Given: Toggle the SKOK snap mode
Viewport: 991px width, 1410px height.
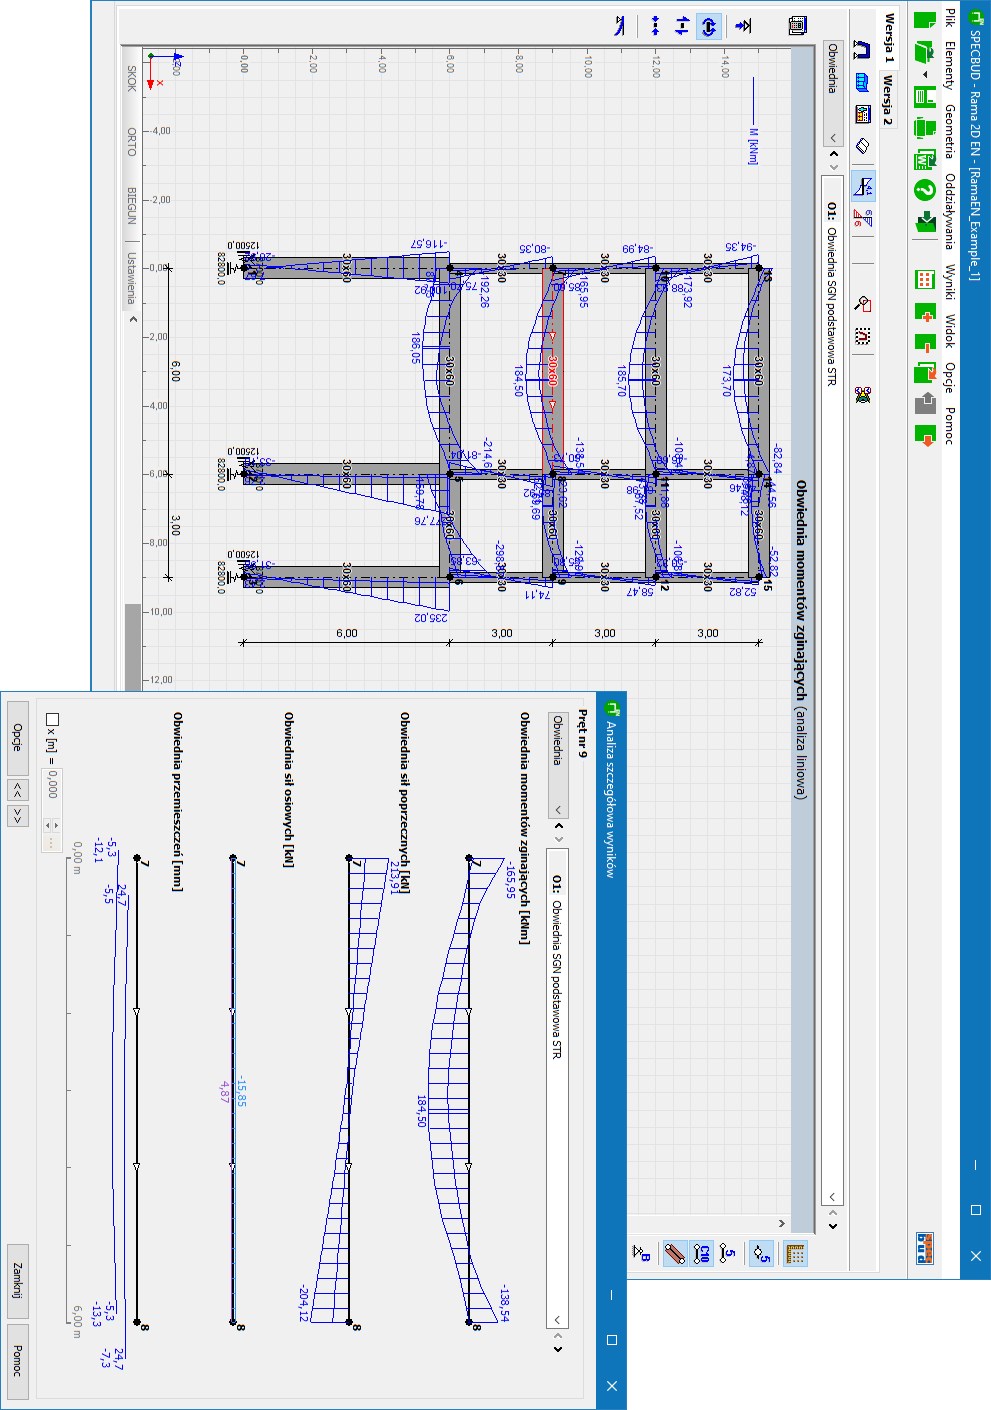Looking at the screenshot, I should tap(131, 79).
